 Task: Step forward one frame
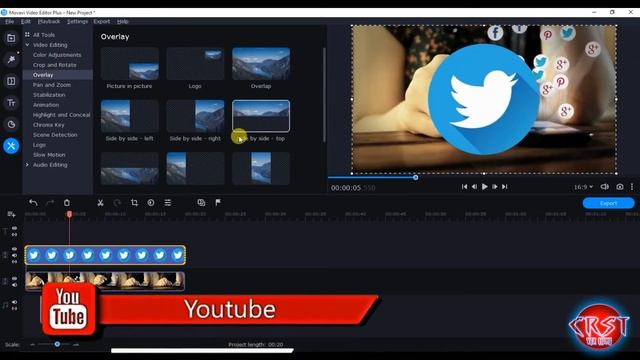495,187
